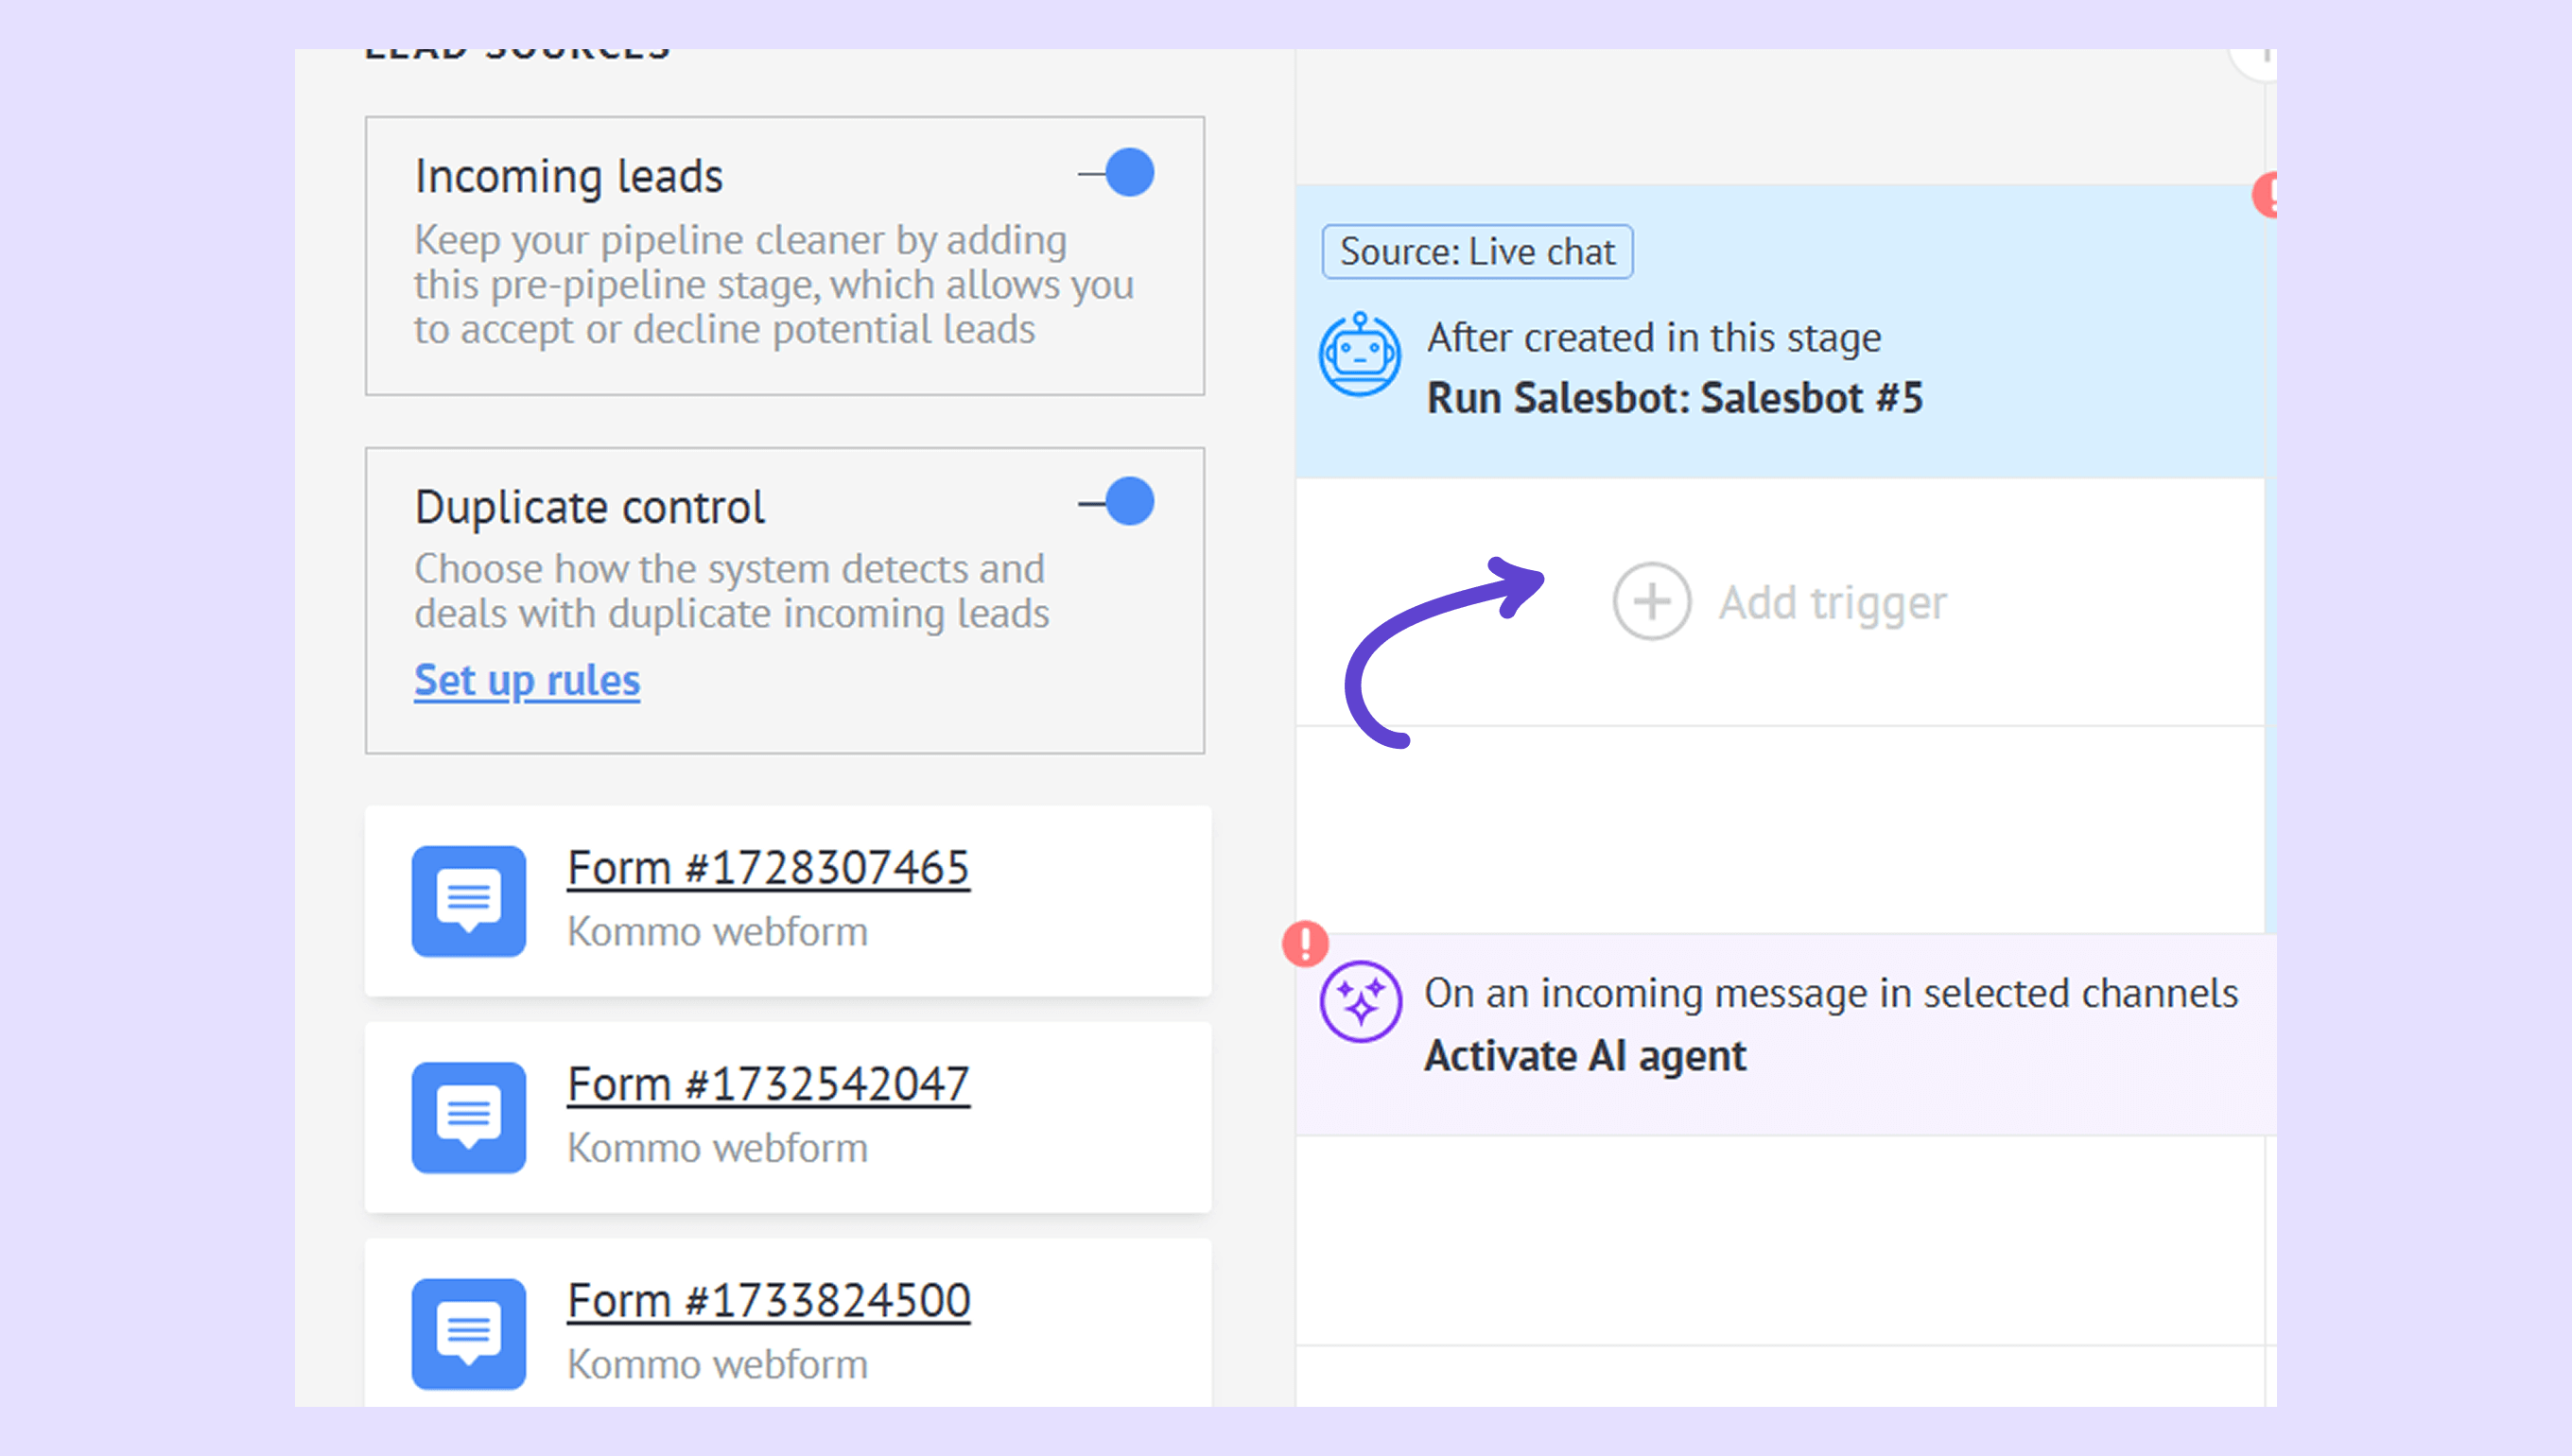Click the plus circle Add trigger icon
Screen dimensions: 2572x1456
tap(1651, 602)
